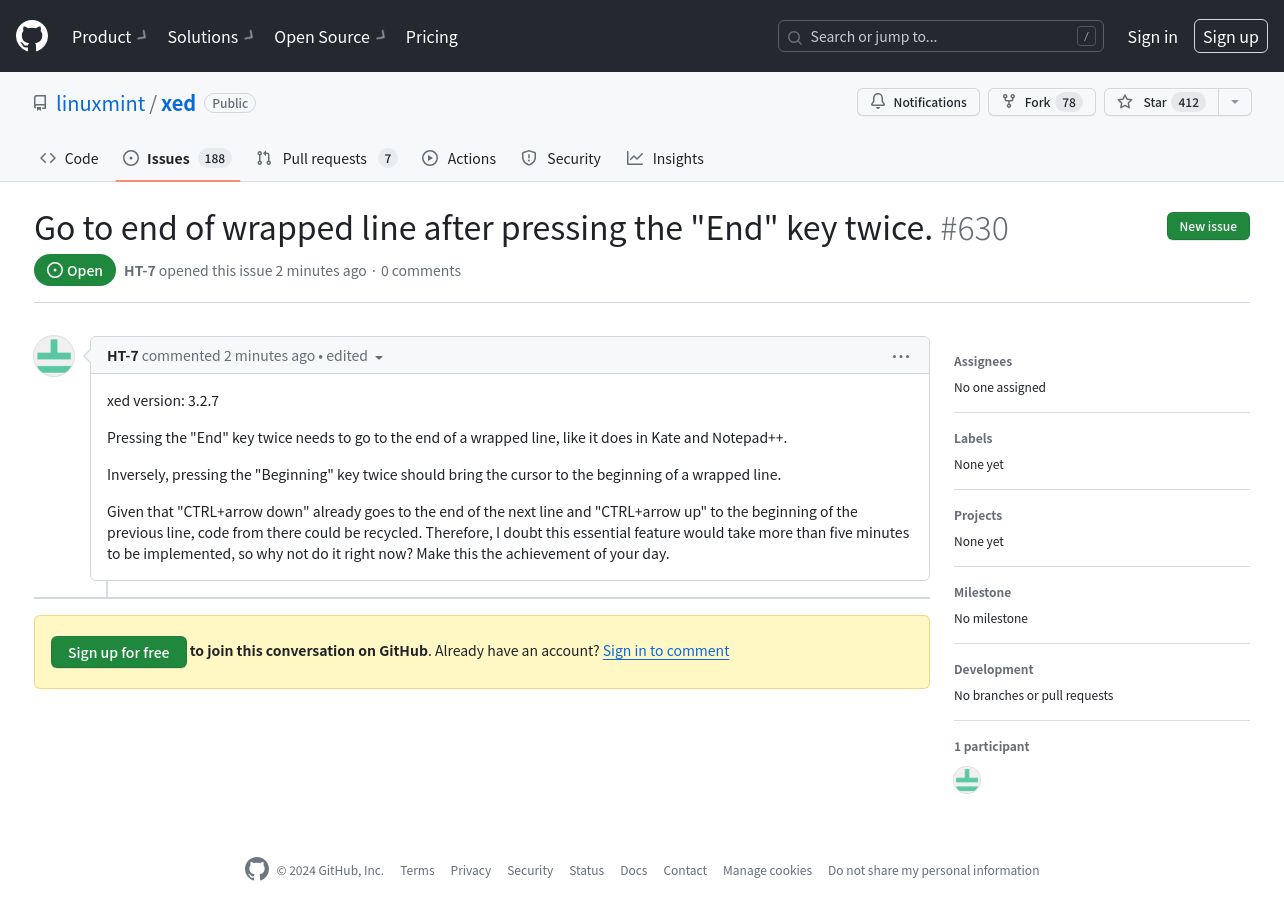Screen dimensions: 1284x923
Task: Open the Insights tab
Action: (665, 158)
